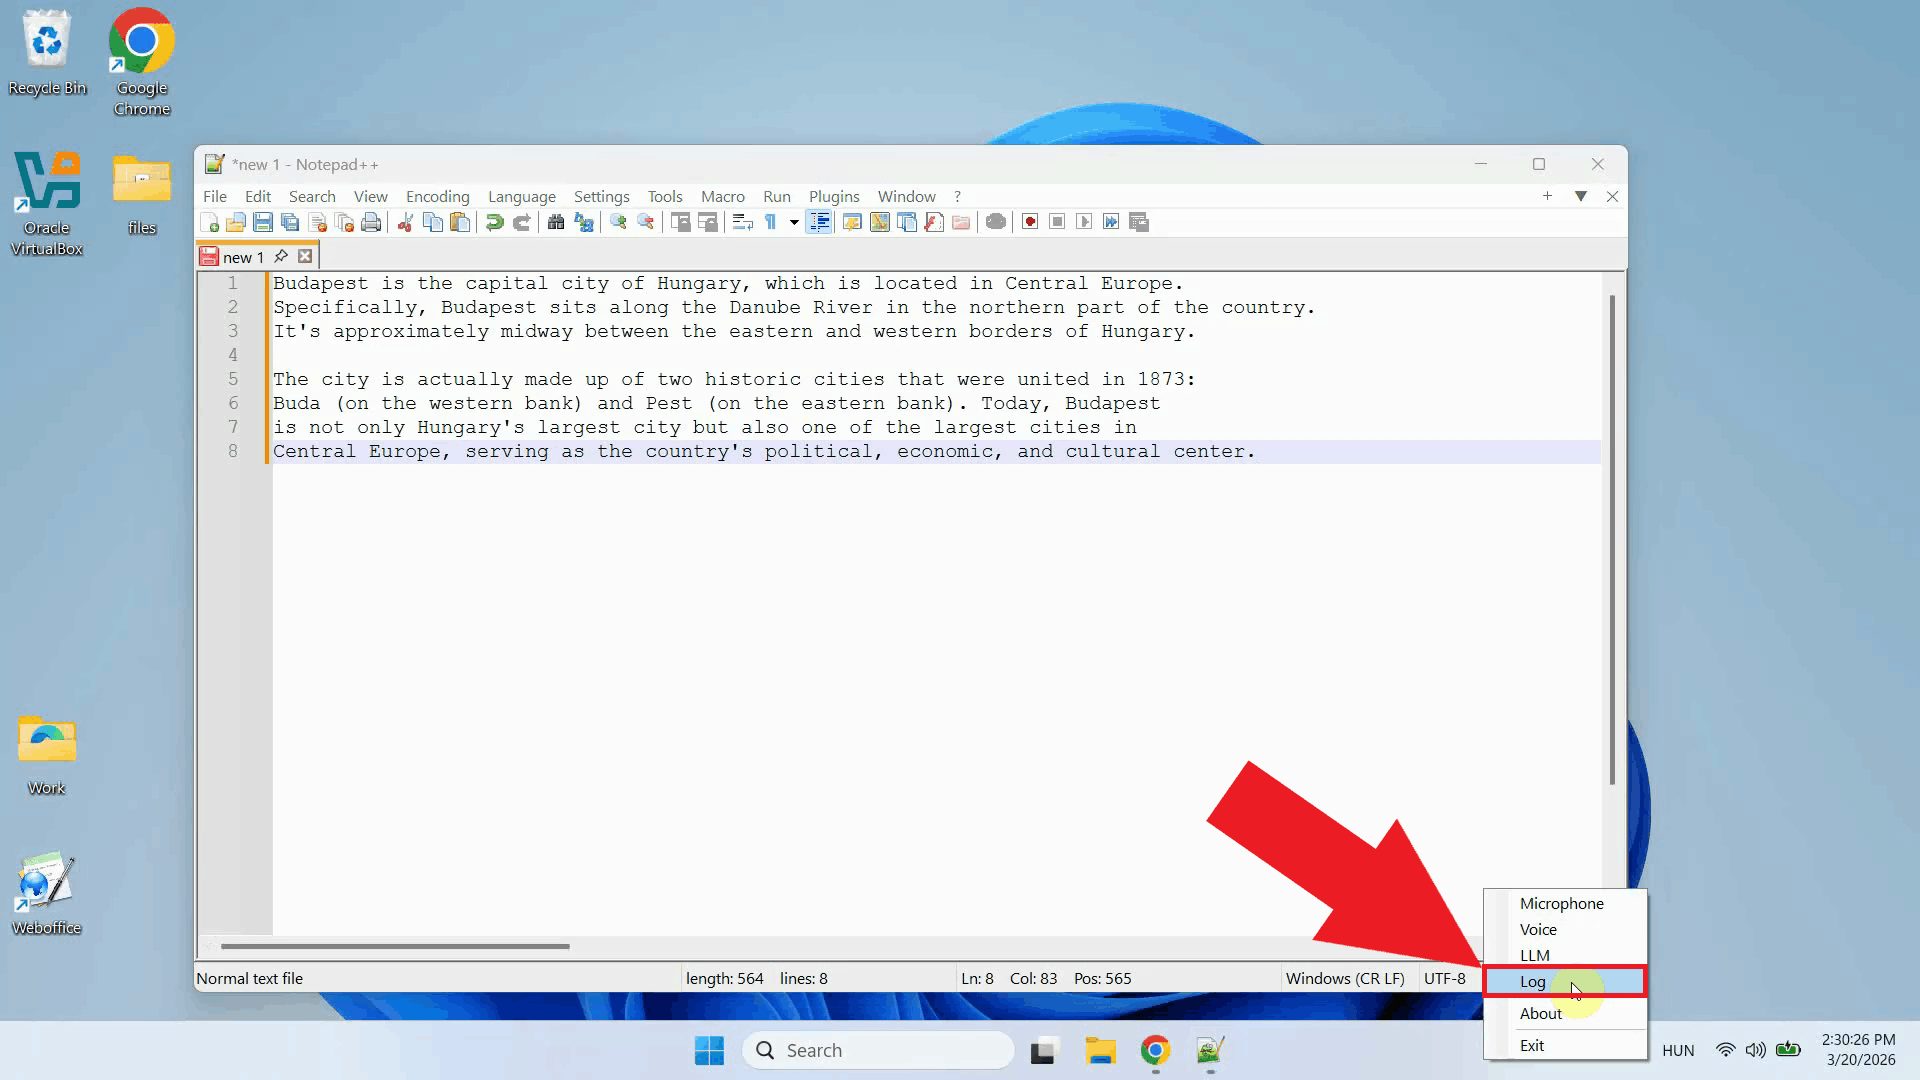Print the current document
The height and width of the screenshot is (1080, 1920).
[x=371, y=222]
